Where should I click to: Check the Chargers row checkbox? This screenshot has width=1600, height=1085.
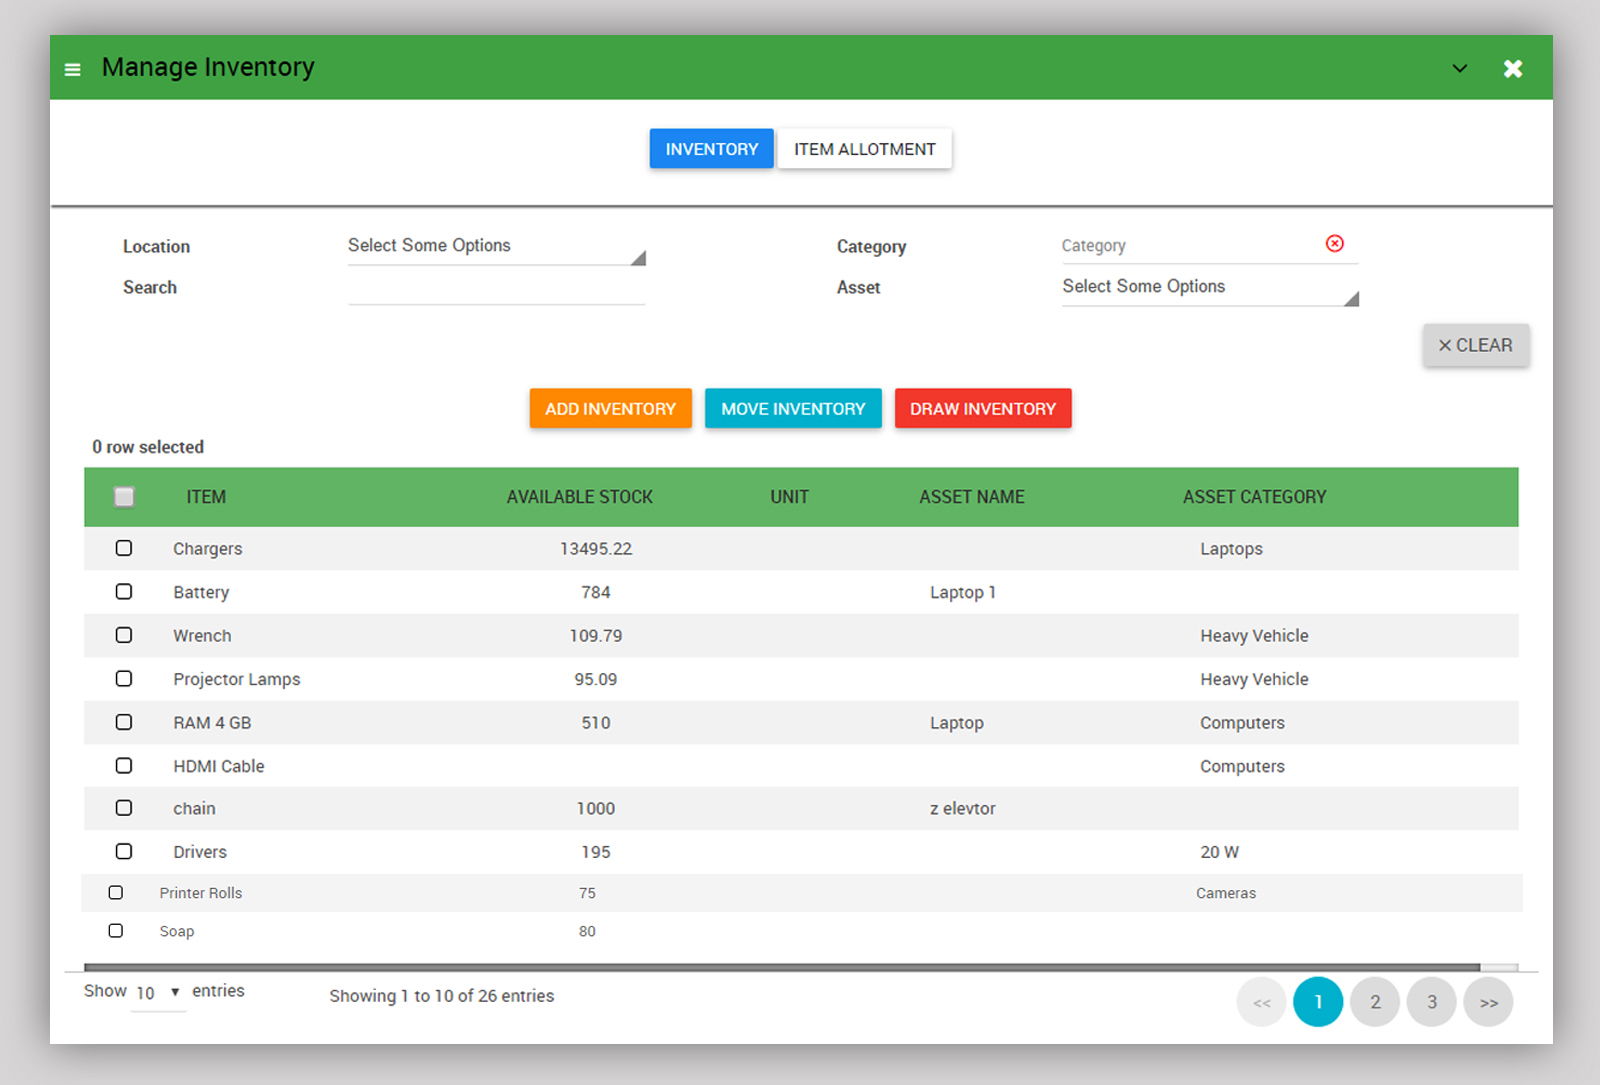(124, 548)
